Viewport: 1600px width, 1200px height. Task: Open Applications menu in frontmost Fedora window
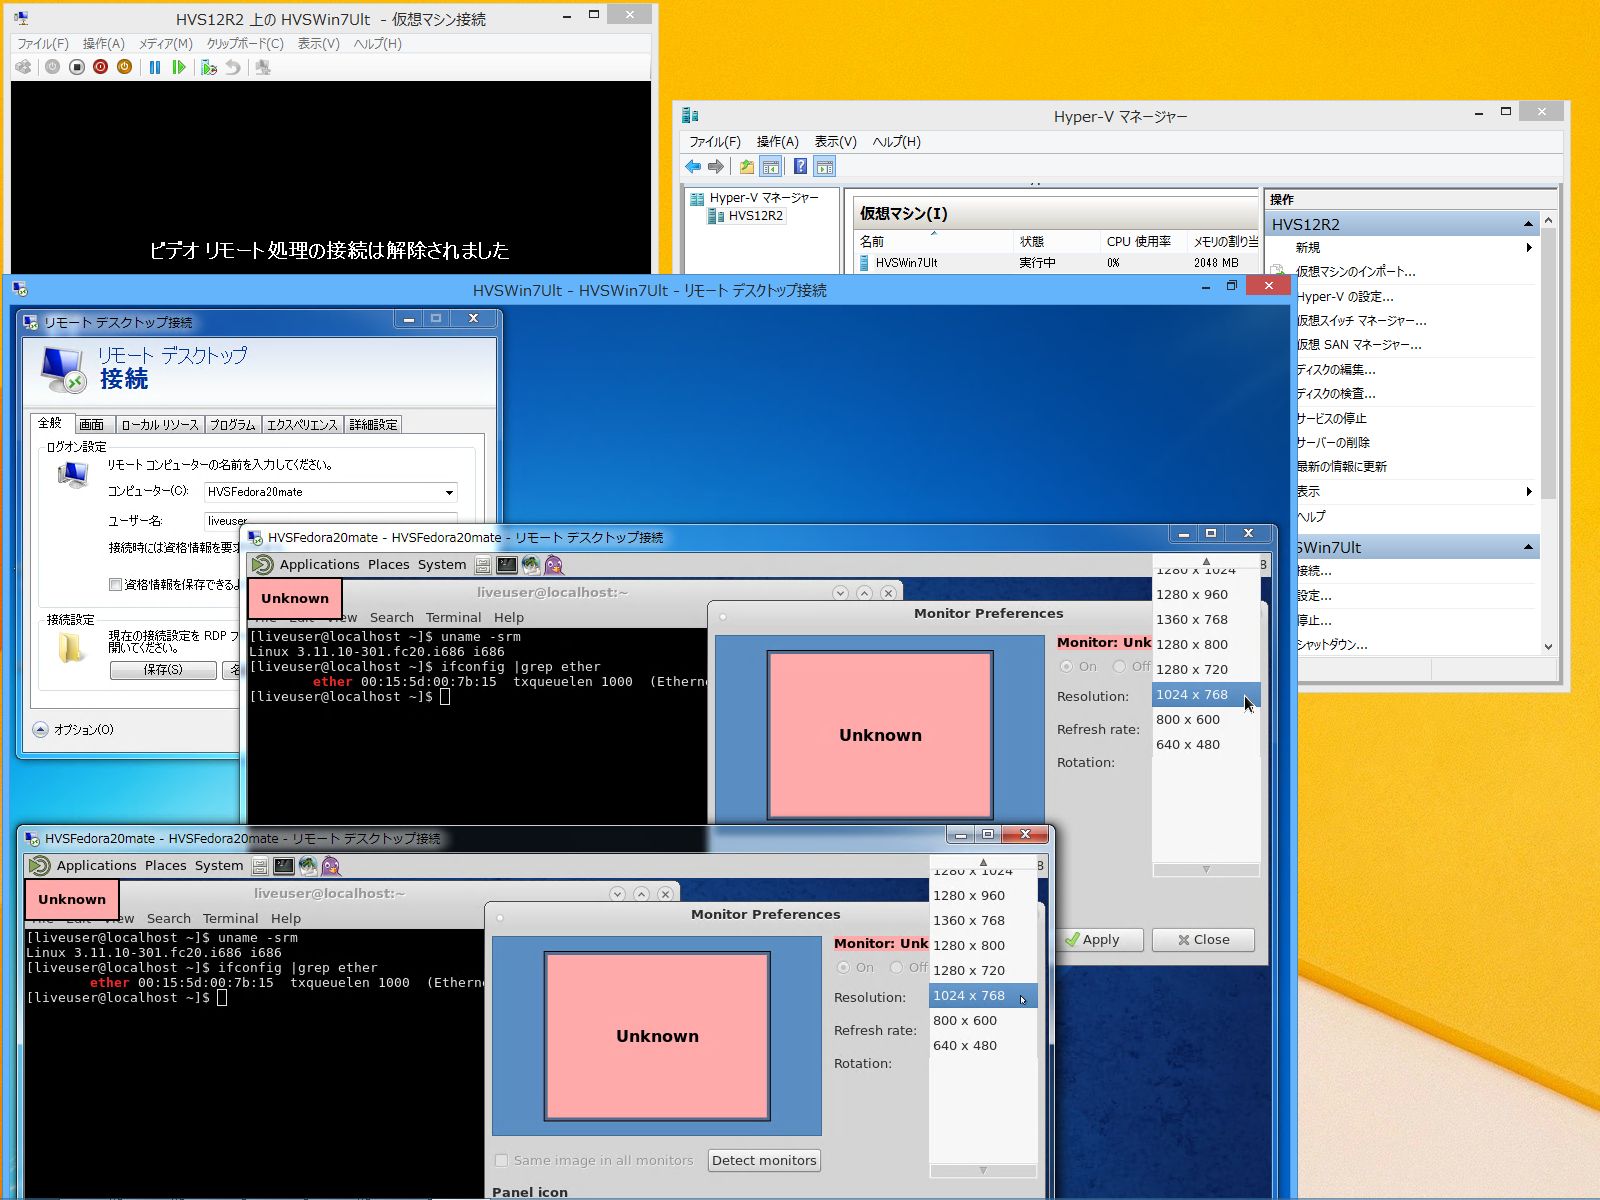[96, 866]
